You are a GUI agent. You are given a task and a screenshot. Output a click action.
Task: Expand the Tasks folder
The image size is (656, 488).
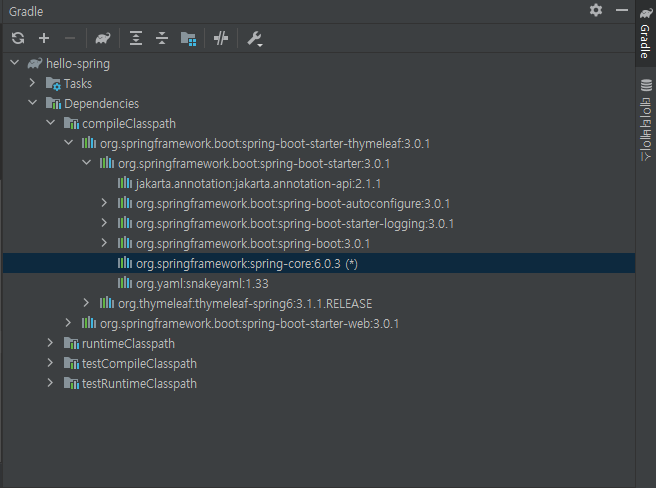pyautogui.click(x=32, y=83)
